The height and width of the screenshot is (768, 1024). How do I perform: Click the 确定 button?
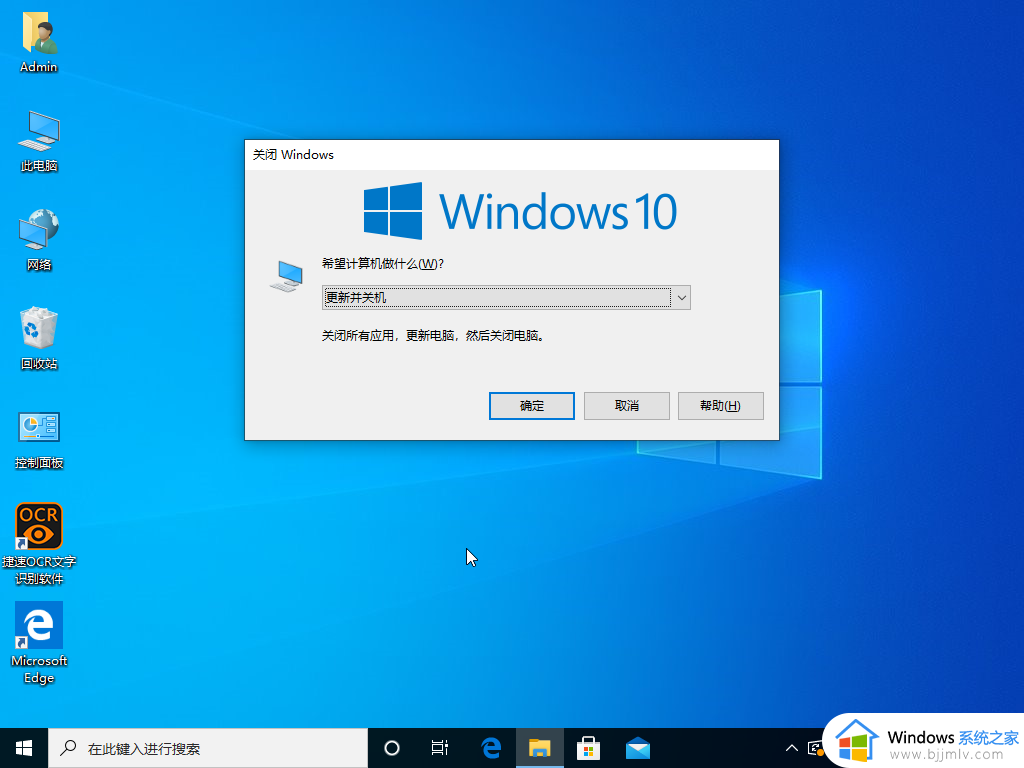(532, 406)
